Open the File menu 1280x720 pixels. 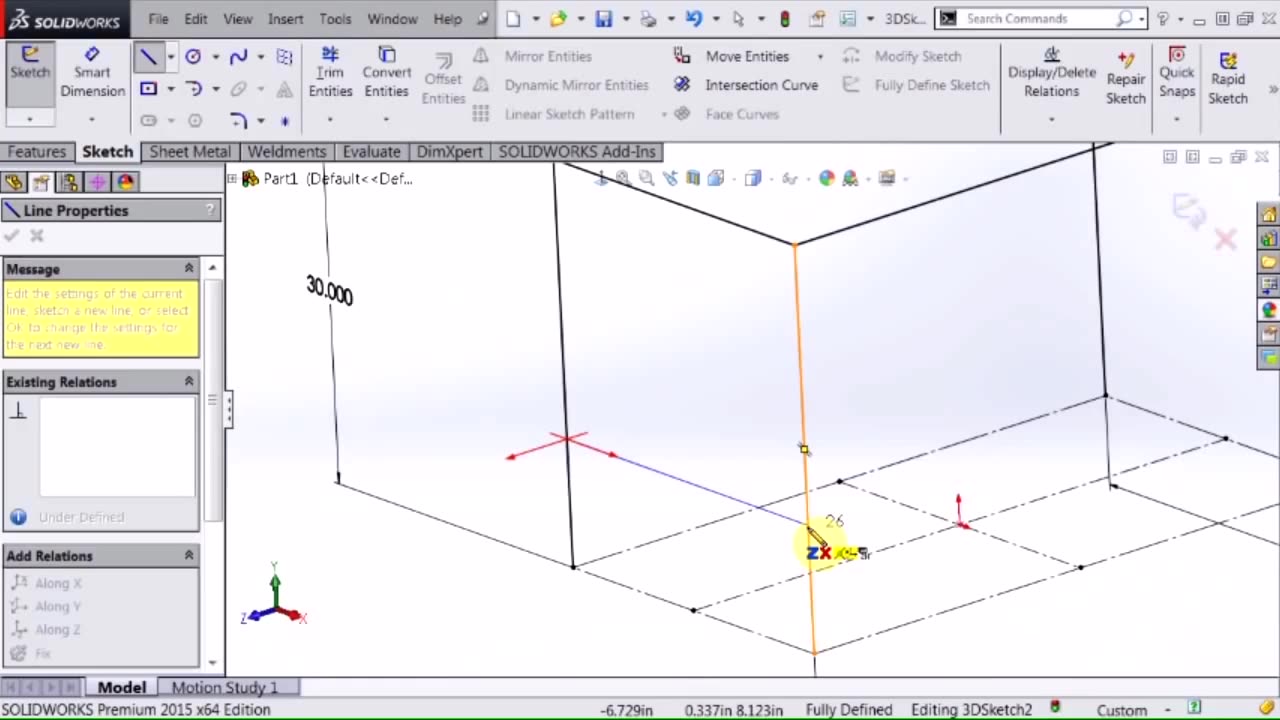tap(158, 19)
